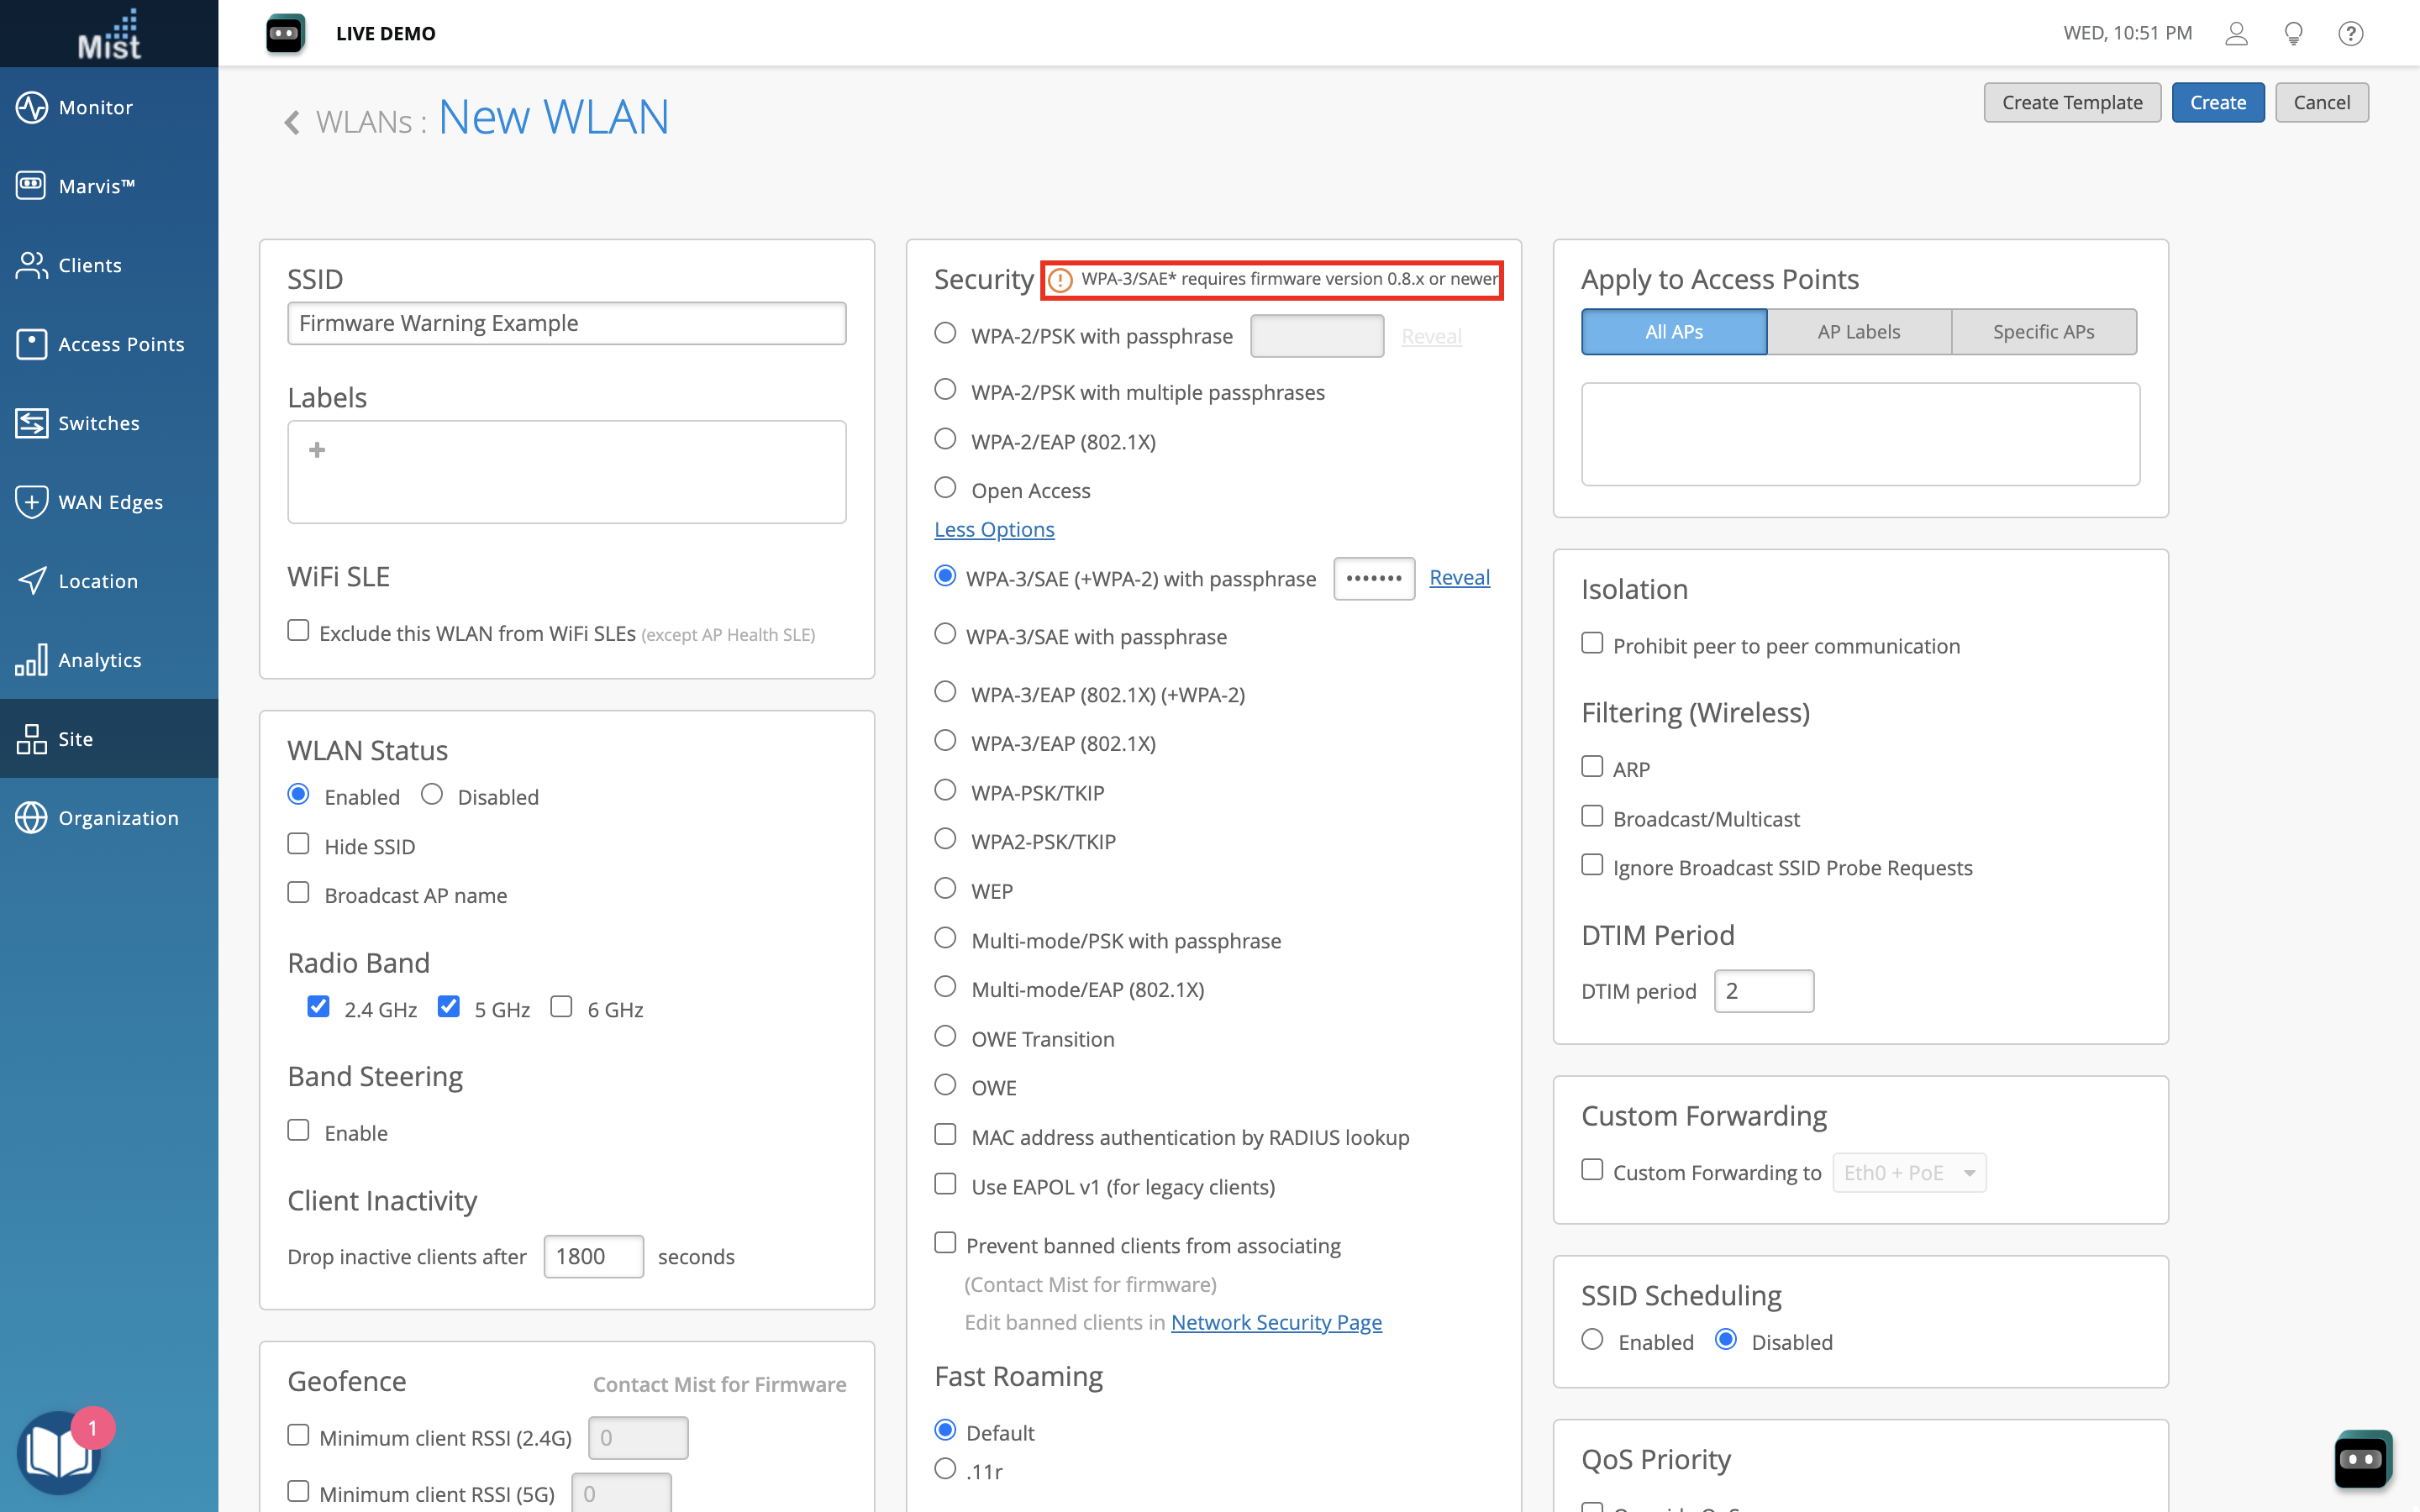Click the Location arrow icon
2420x1512 pixels.
(31, 581)
